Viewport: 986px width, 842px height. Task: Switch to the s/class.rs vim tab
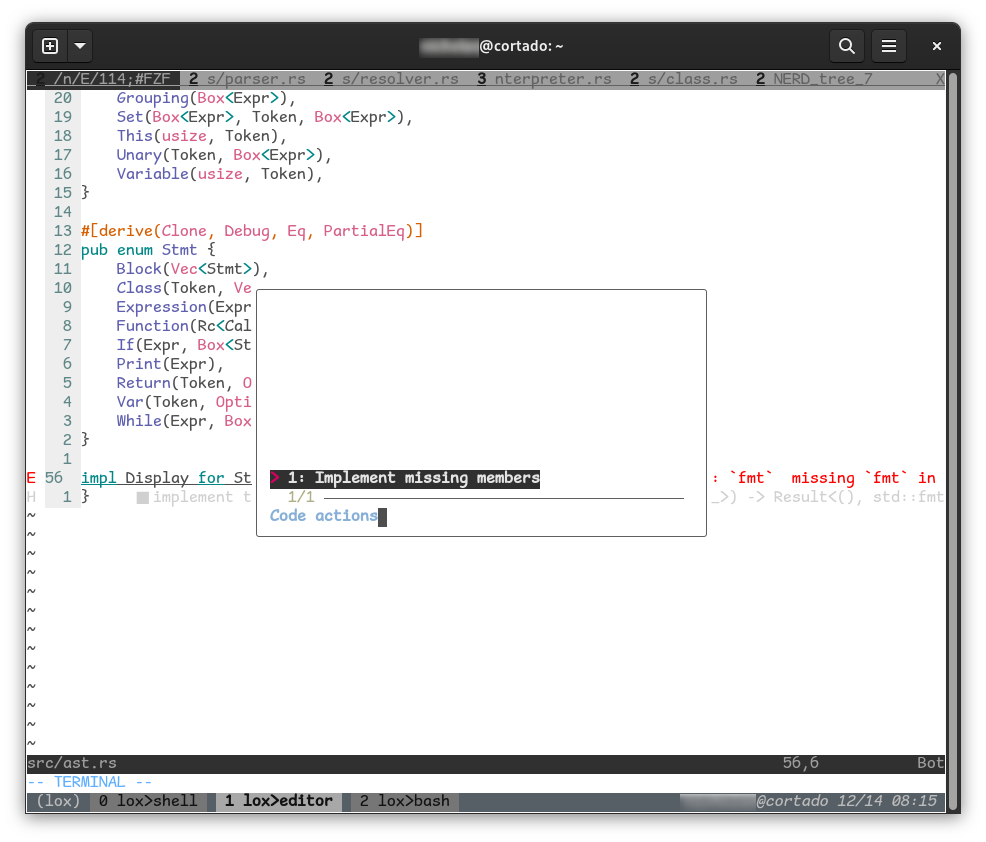[684, 79]
